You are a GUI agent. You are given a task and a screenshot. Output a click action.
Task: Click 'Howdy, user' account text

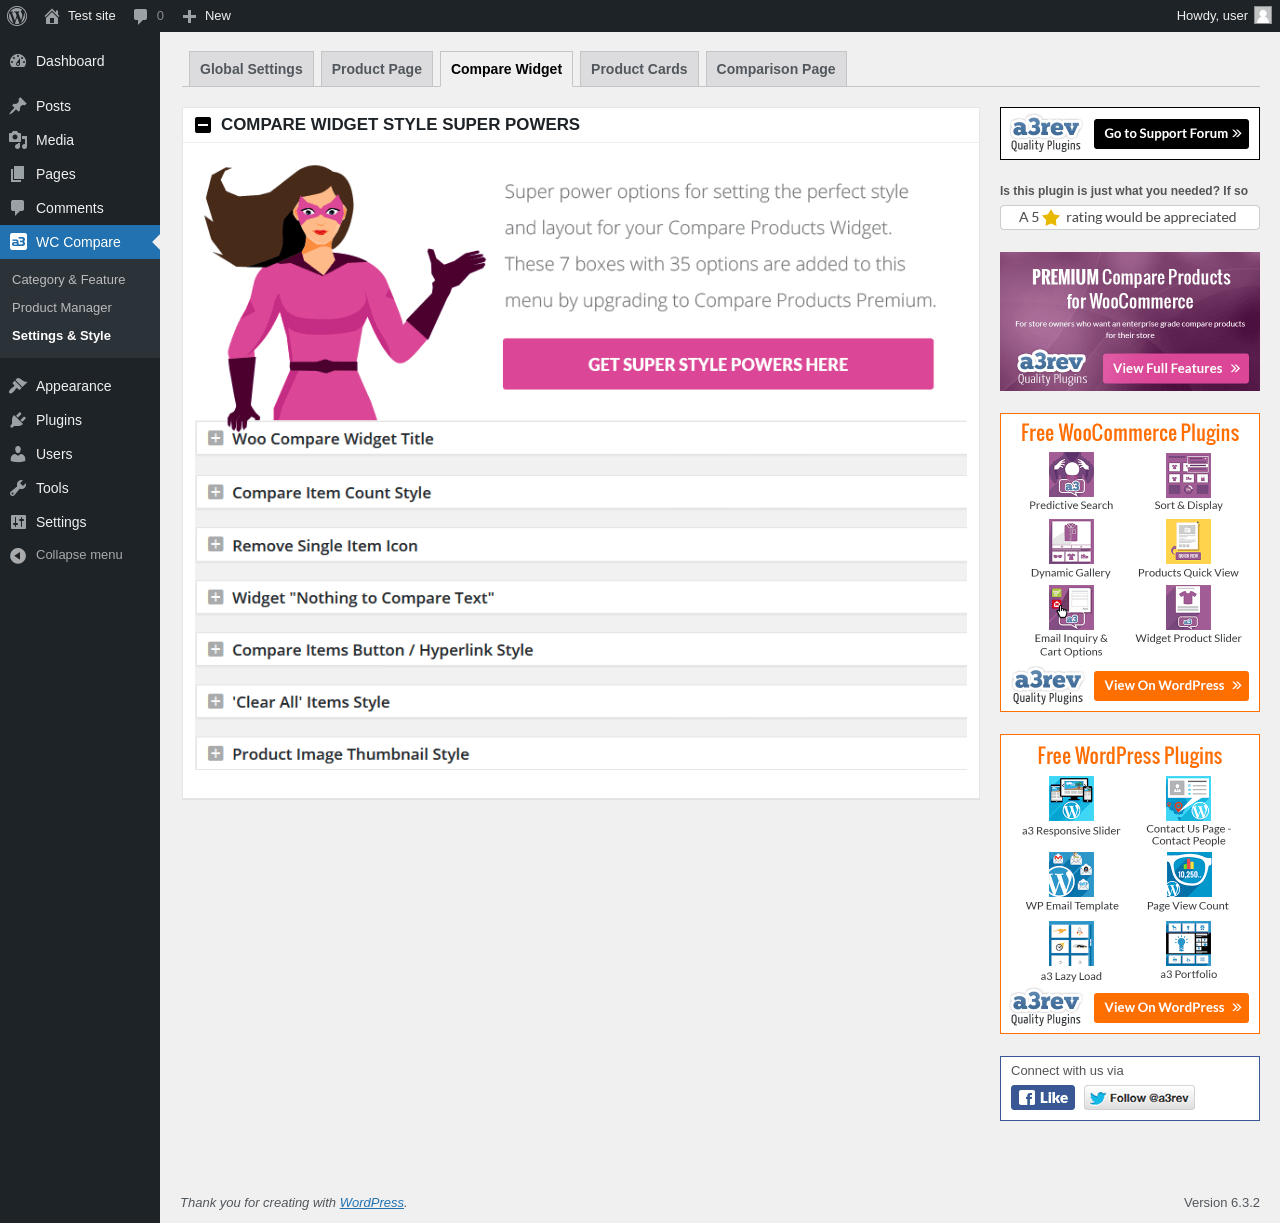pyautogui.click(x=1212, y=16)
